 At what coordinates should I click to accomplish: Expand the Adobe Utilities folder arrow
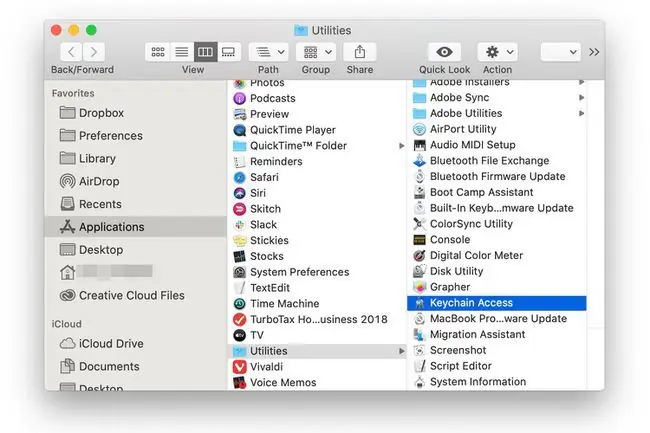[582, 113]
